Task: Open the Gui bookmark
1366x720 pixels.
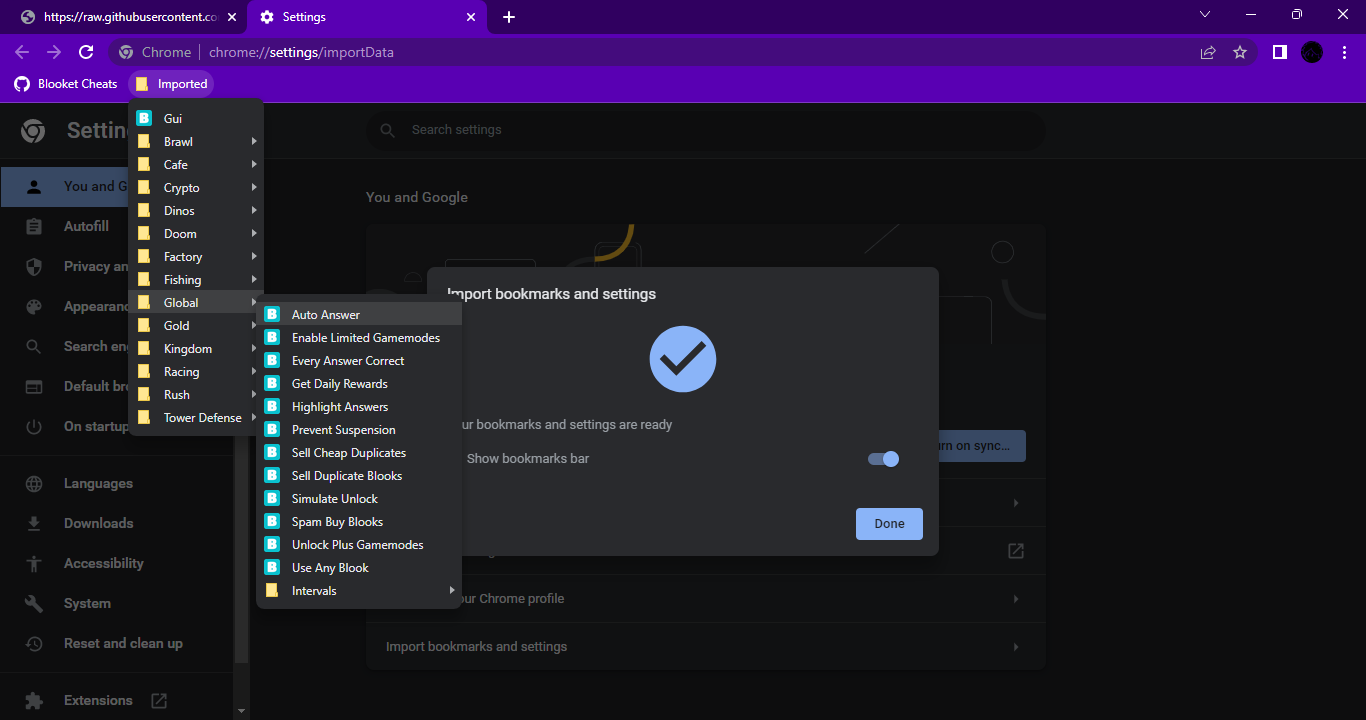Action: [196, 118]
